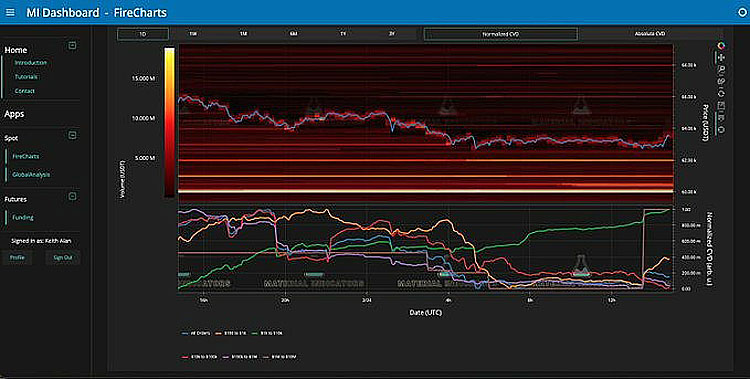
Task: Click the 'Date (UTC)' axis label
Action: [425, 312]
